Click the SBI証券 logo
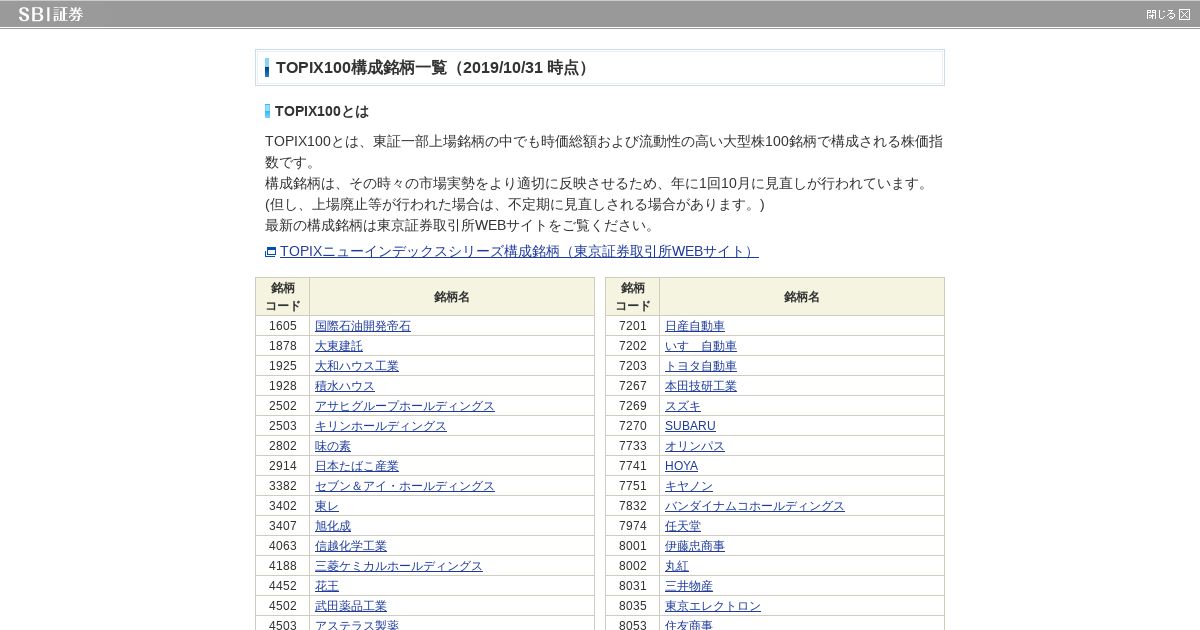Screen dimensions: 1200x630 click(x=51, y=14)
